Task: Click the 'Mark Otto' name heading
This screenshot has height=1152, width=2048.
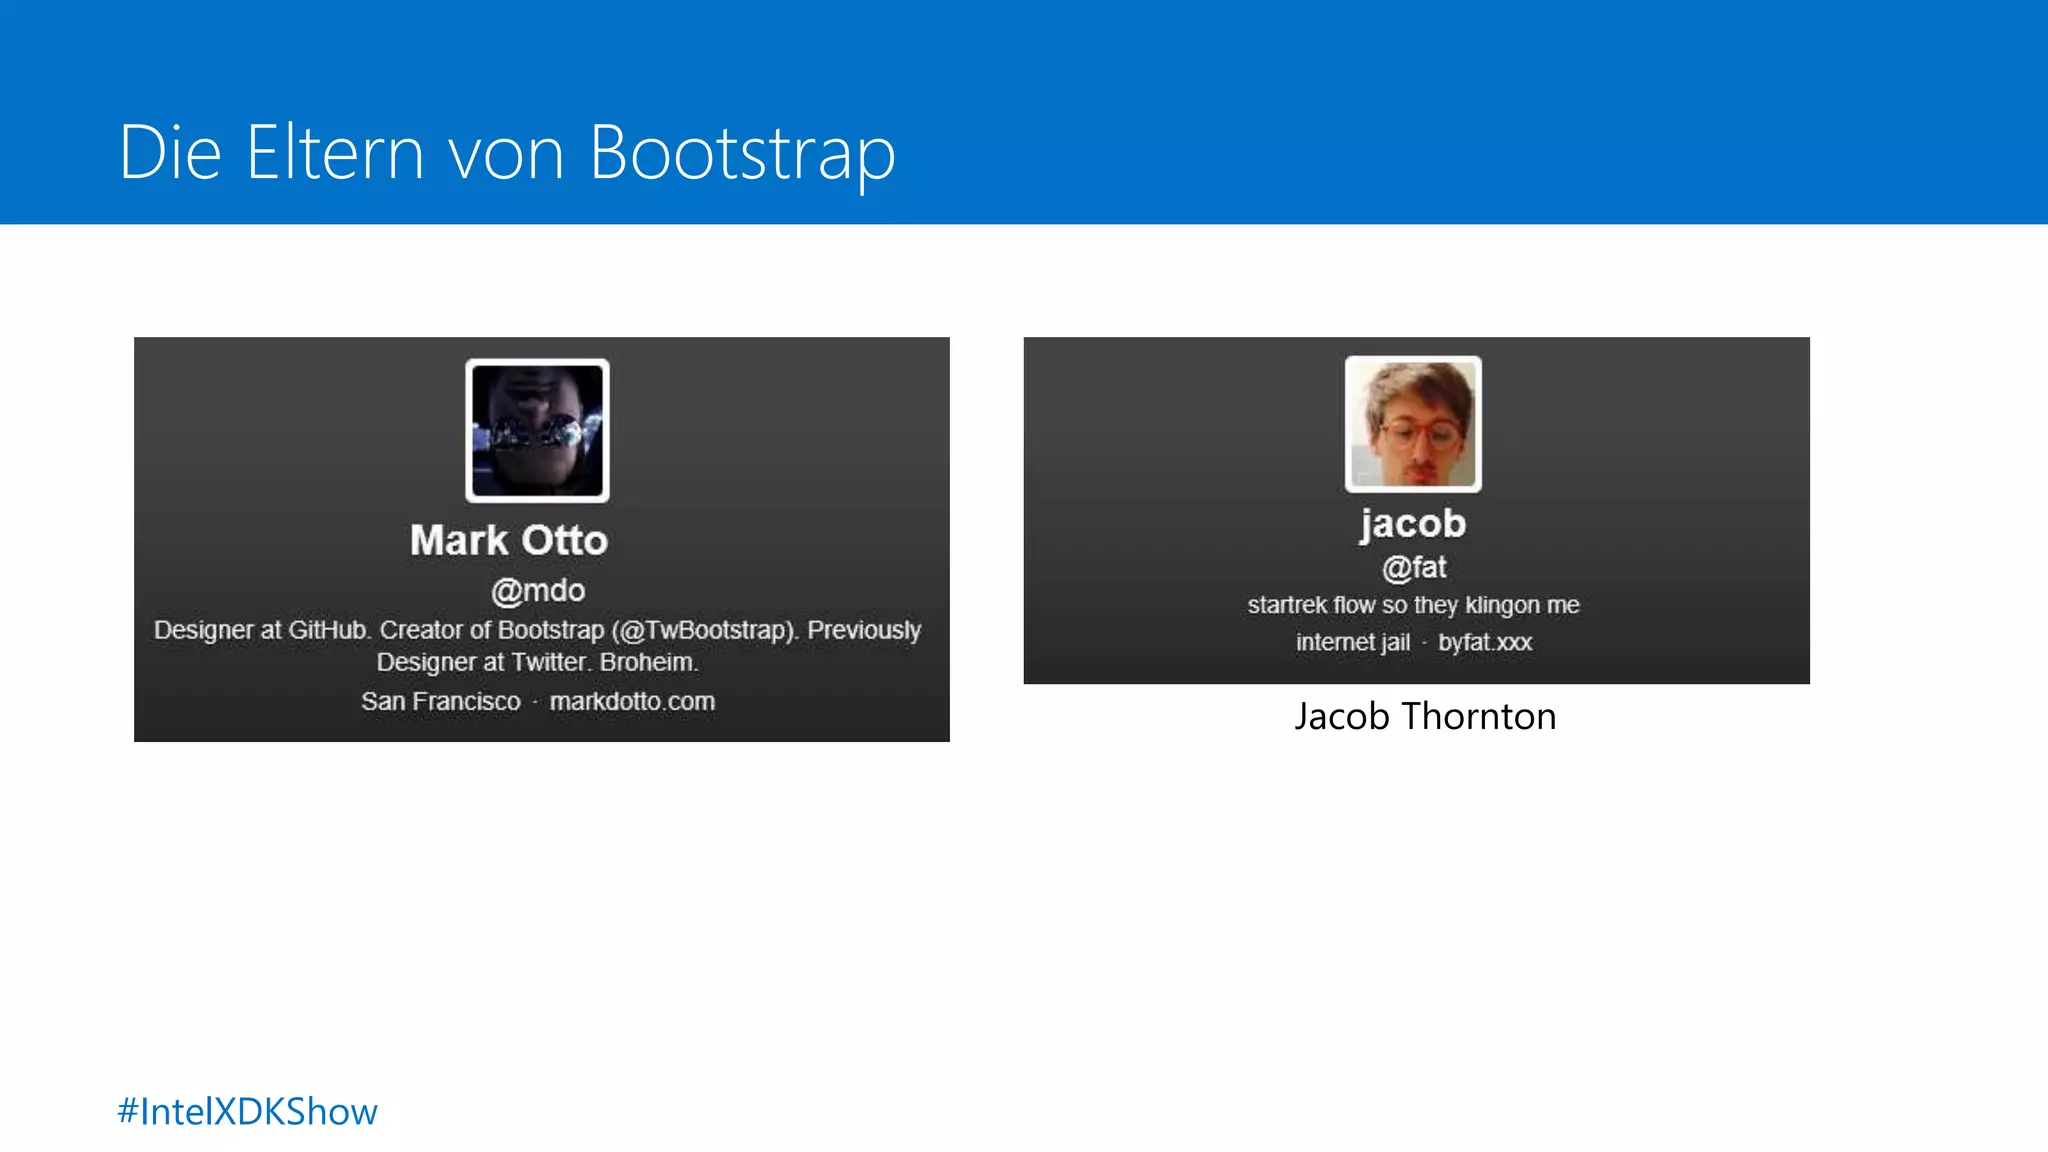Action: (509, 540)
